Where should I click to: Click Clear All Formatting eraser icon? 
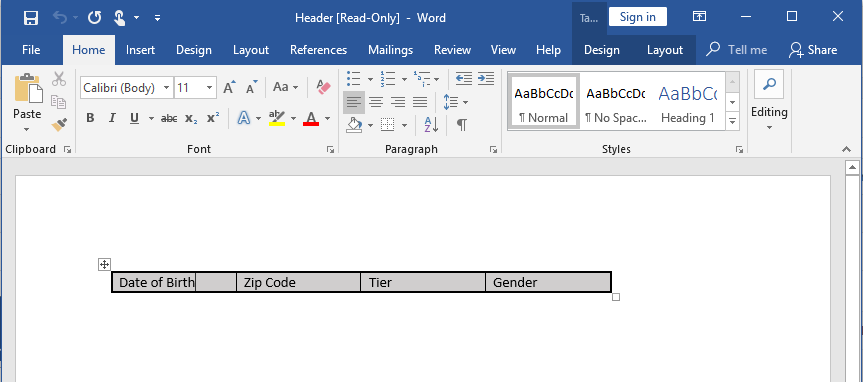pos(324,87)
